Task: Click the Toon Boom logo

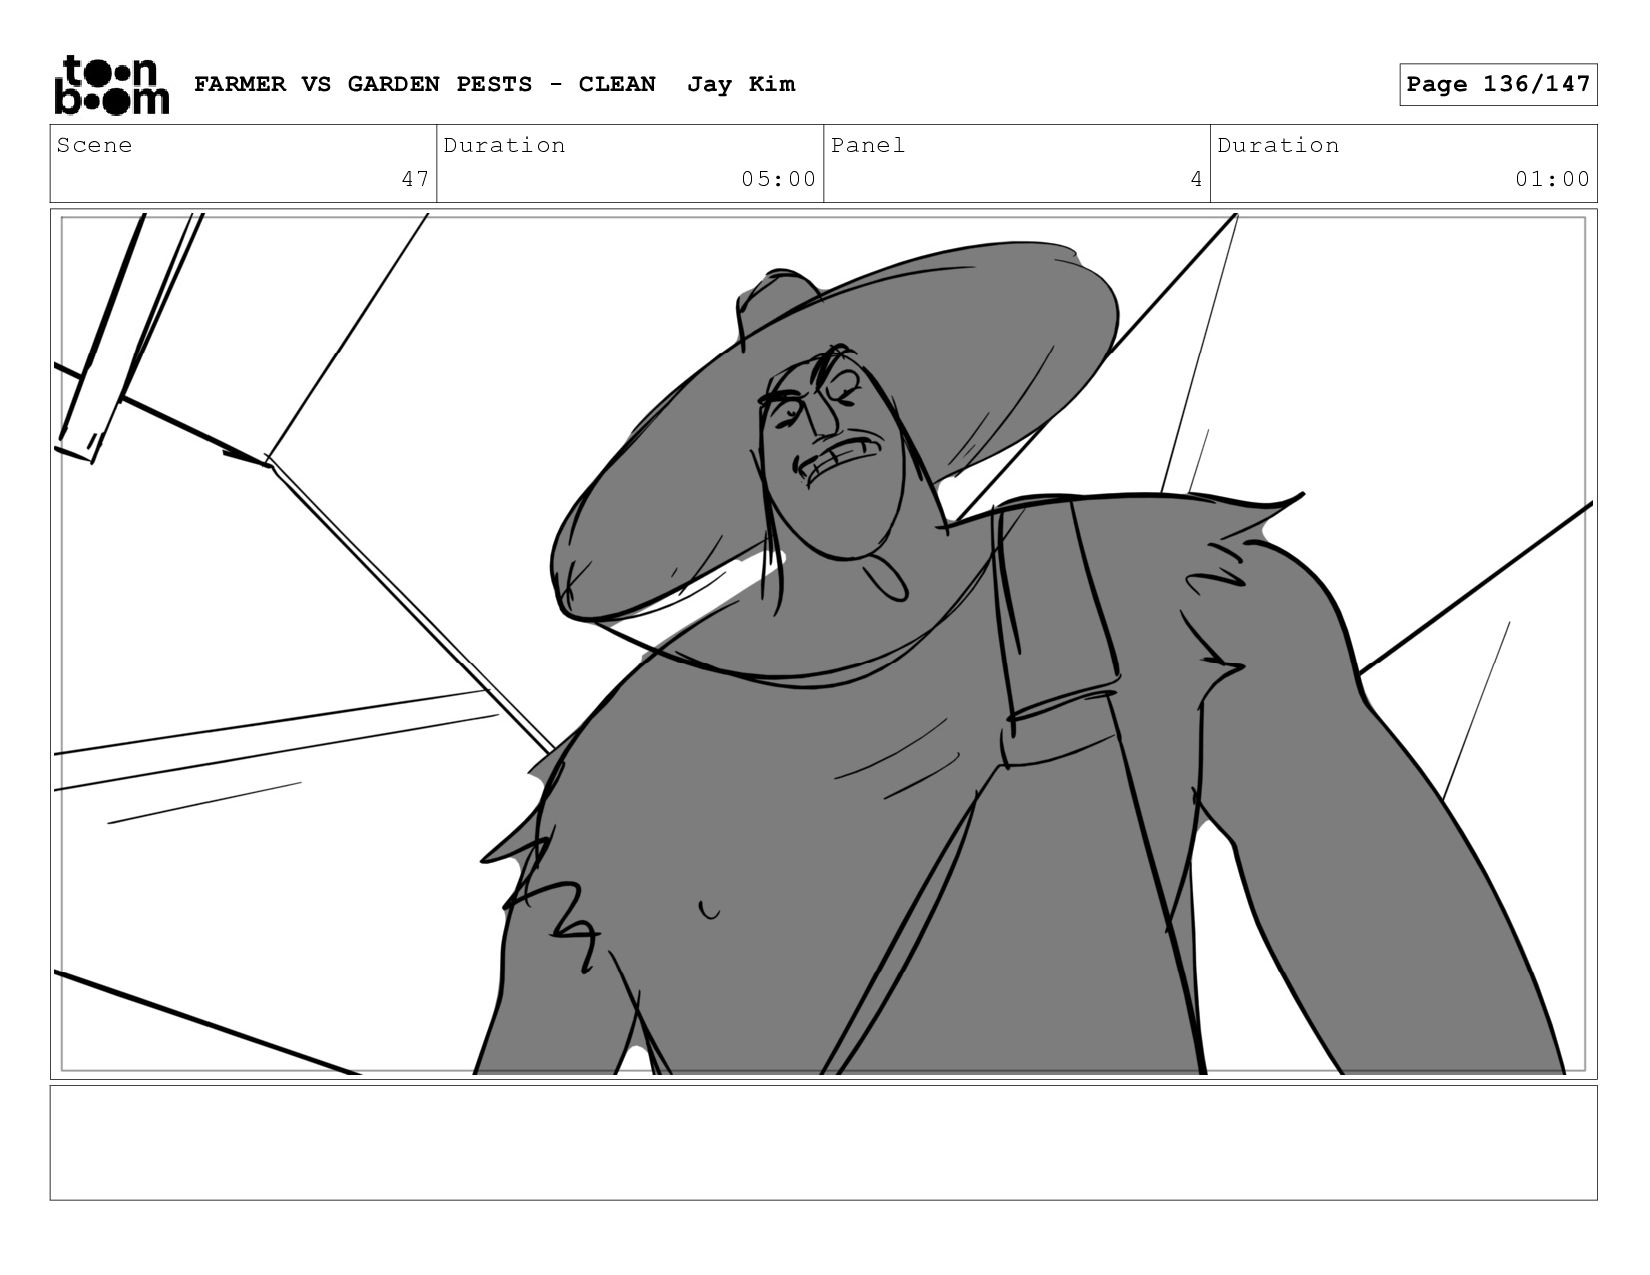Action: click(x=111, y=85)
